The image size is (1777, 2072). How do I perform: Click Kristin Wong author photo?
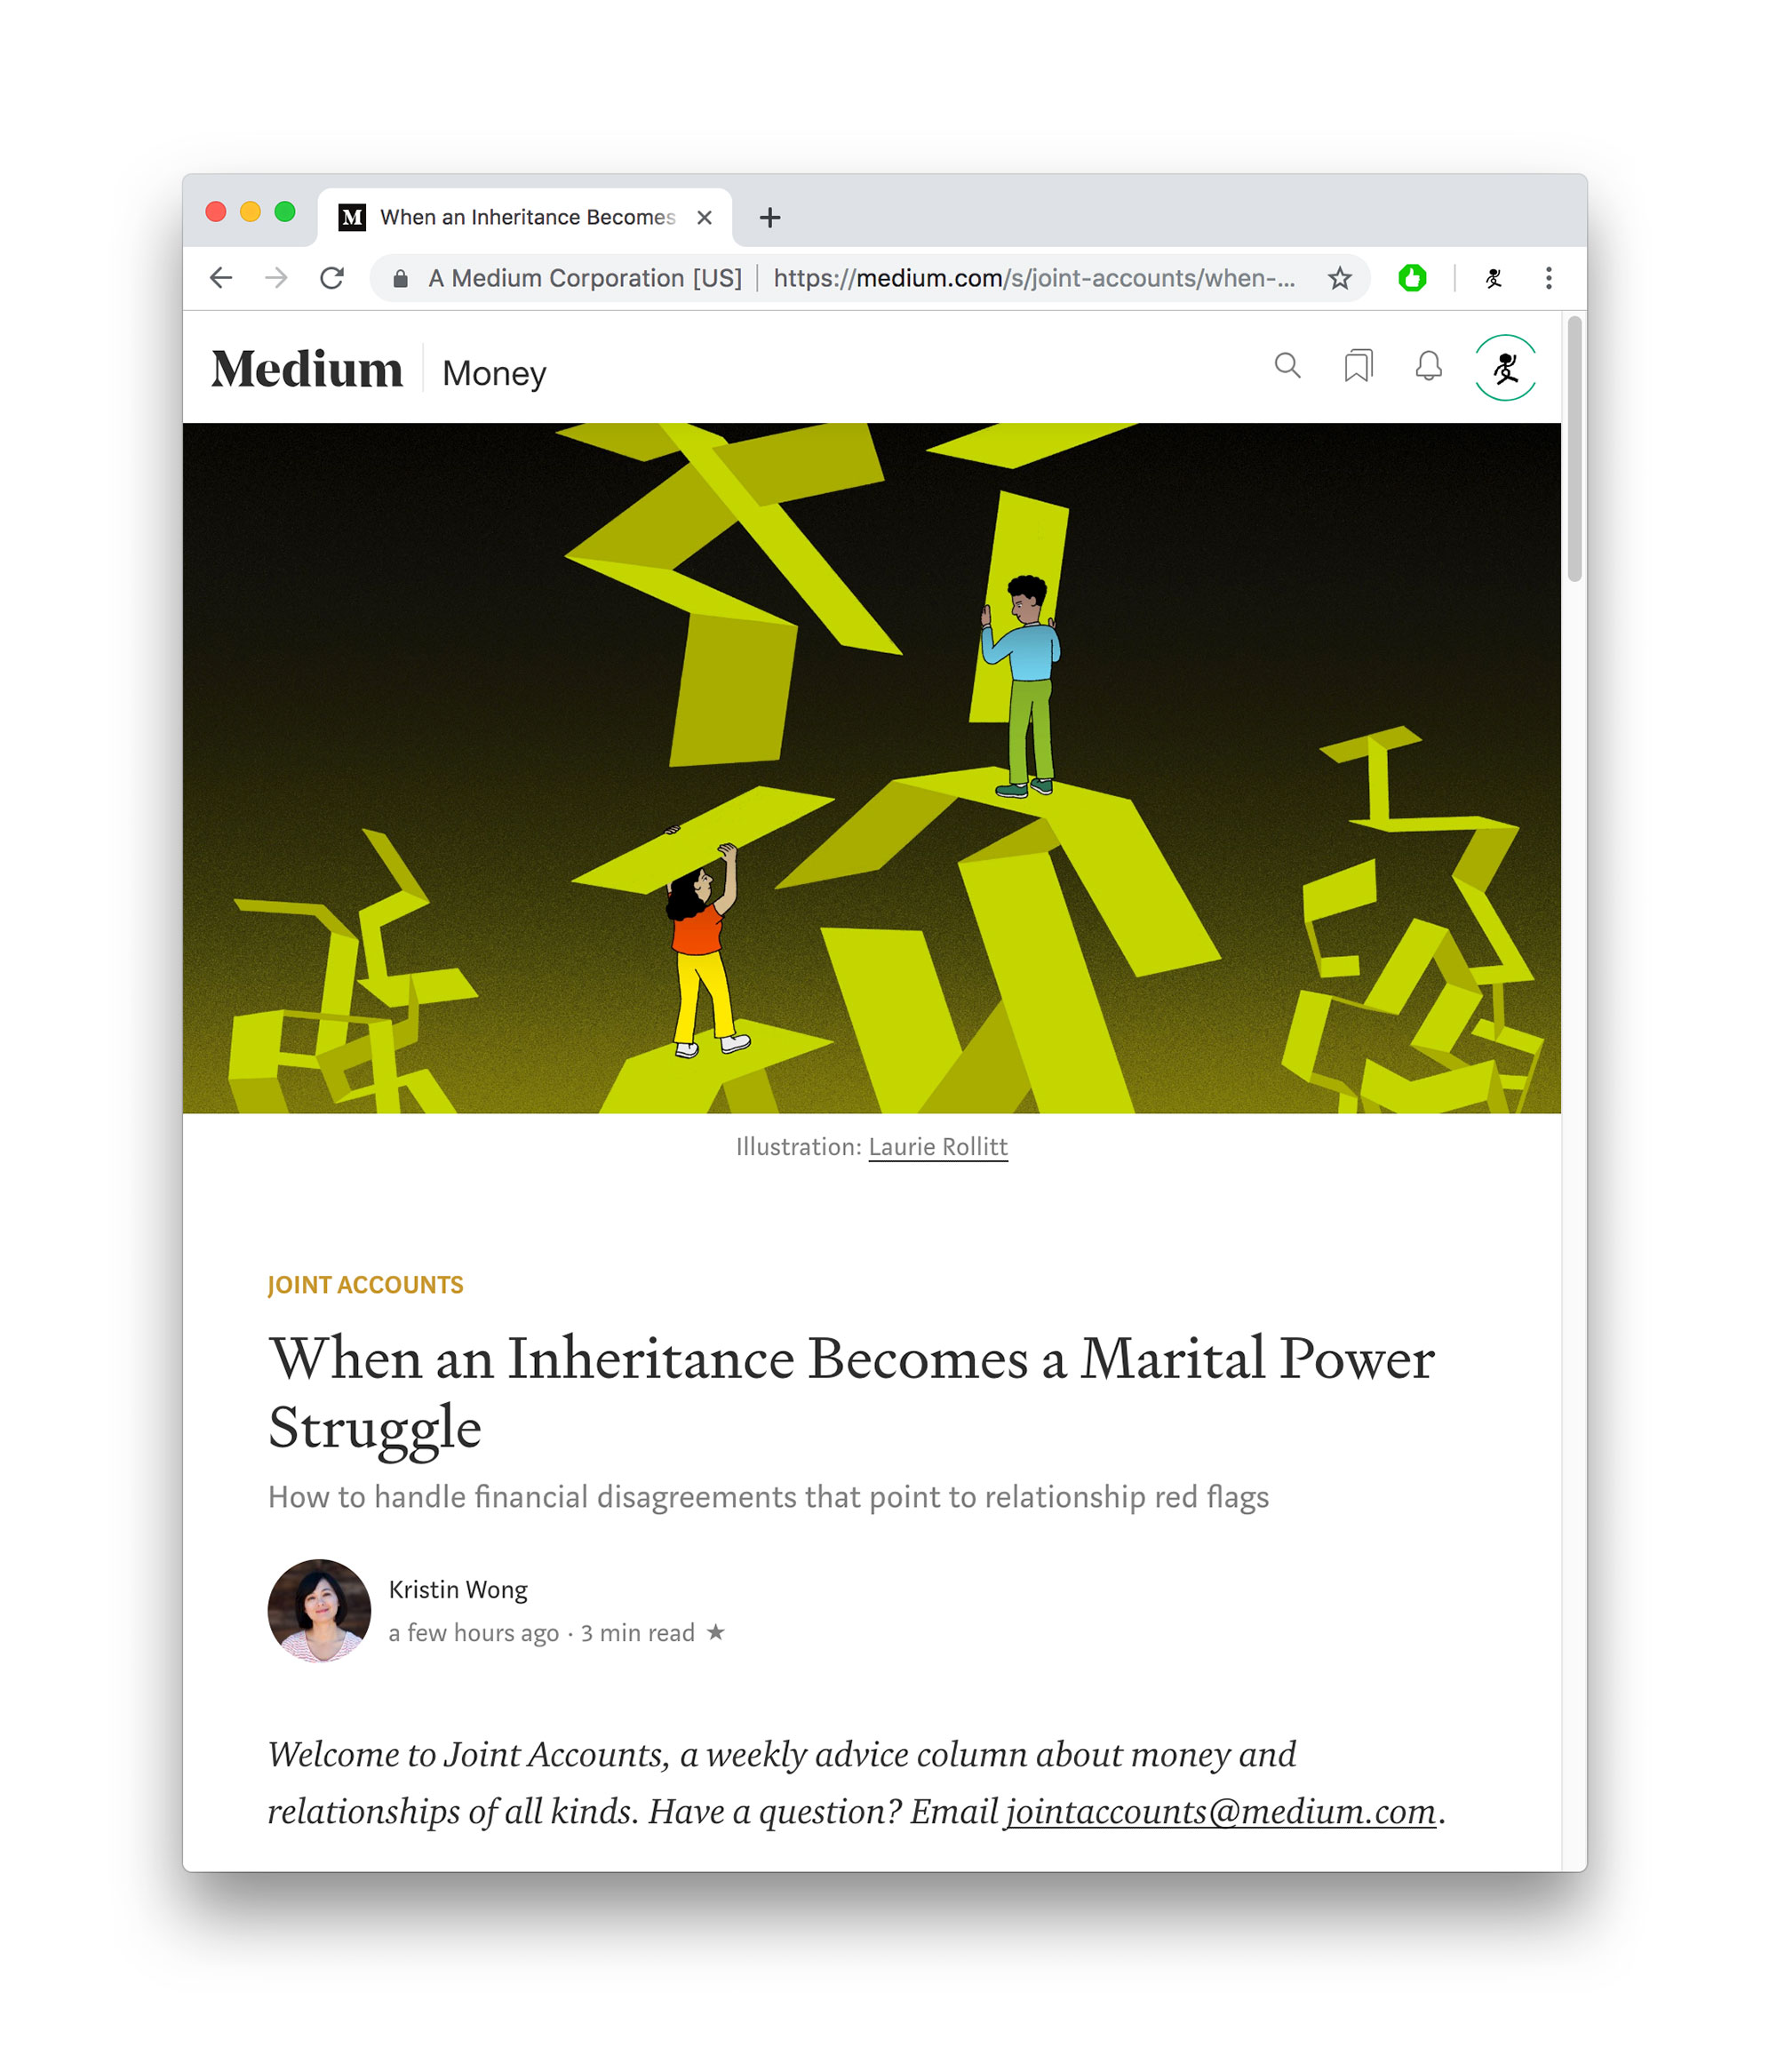pyautogui.click(x=319, y=1610)
